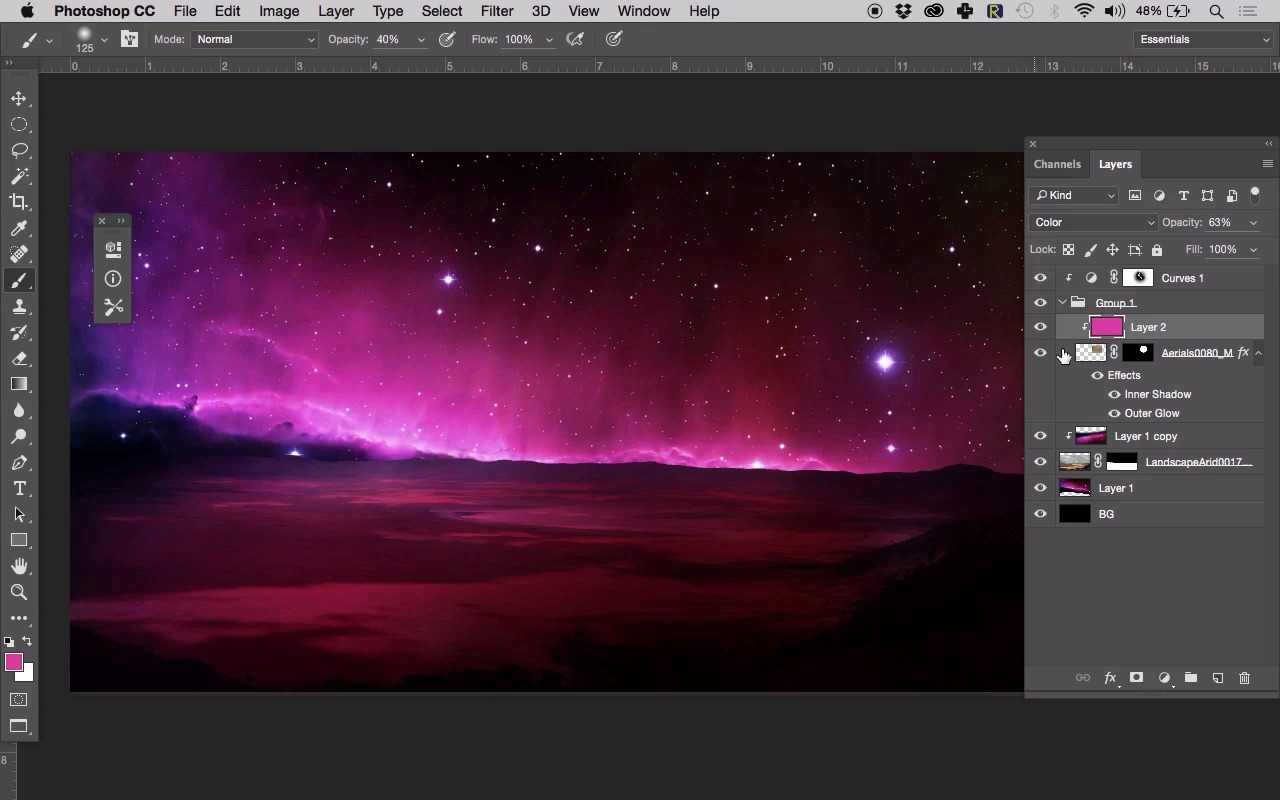Select the Crop tool
This screenshot has width=1280, height=800.
point(19,202)
